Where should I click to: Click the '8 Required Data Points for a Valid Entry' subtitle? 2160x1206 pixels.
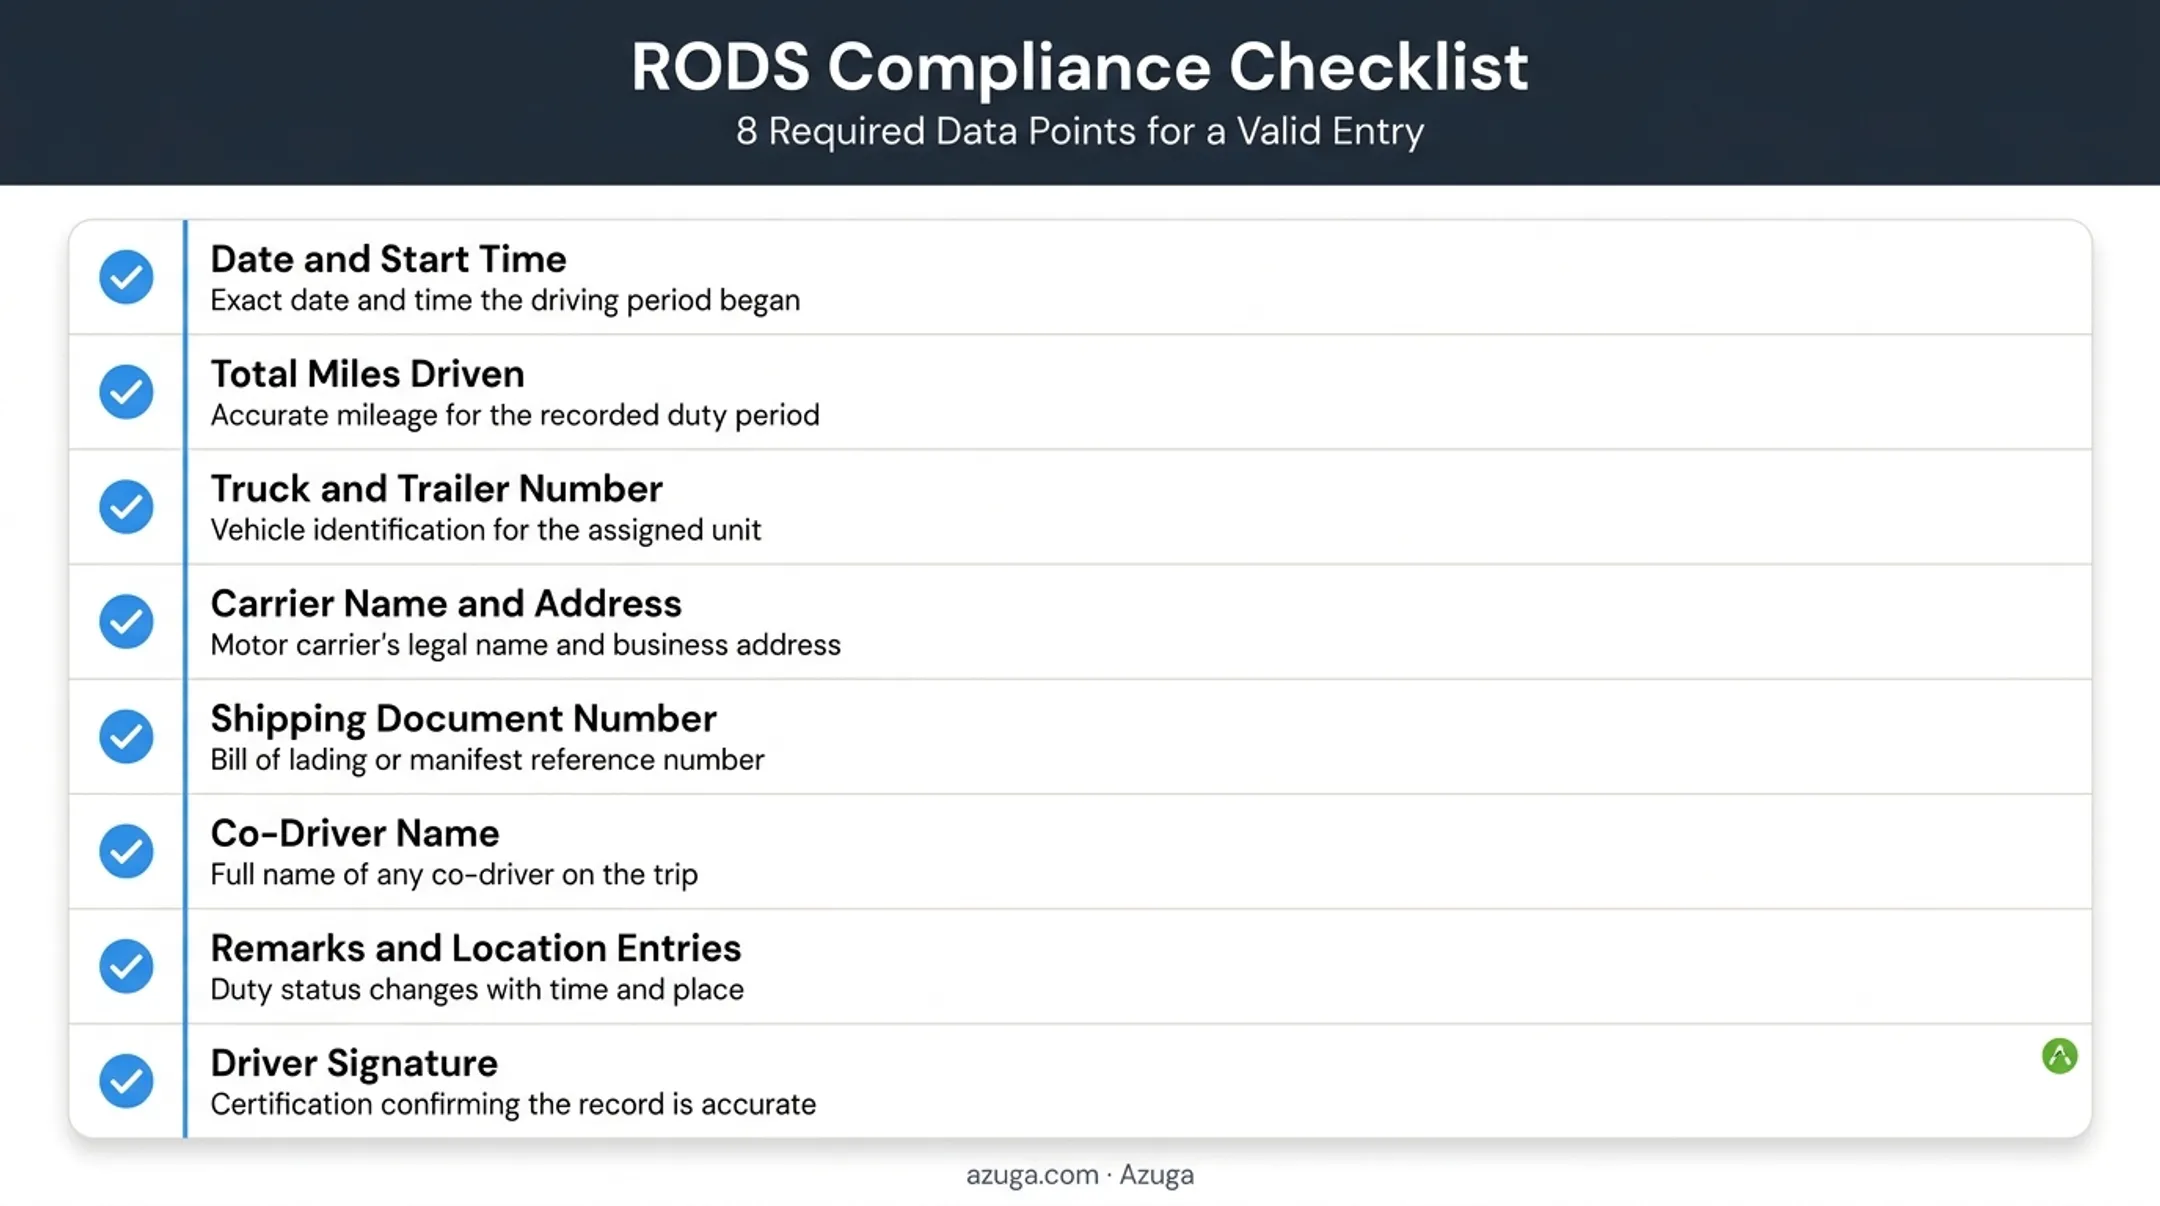pyautogui.click(x=1080, y=131)
